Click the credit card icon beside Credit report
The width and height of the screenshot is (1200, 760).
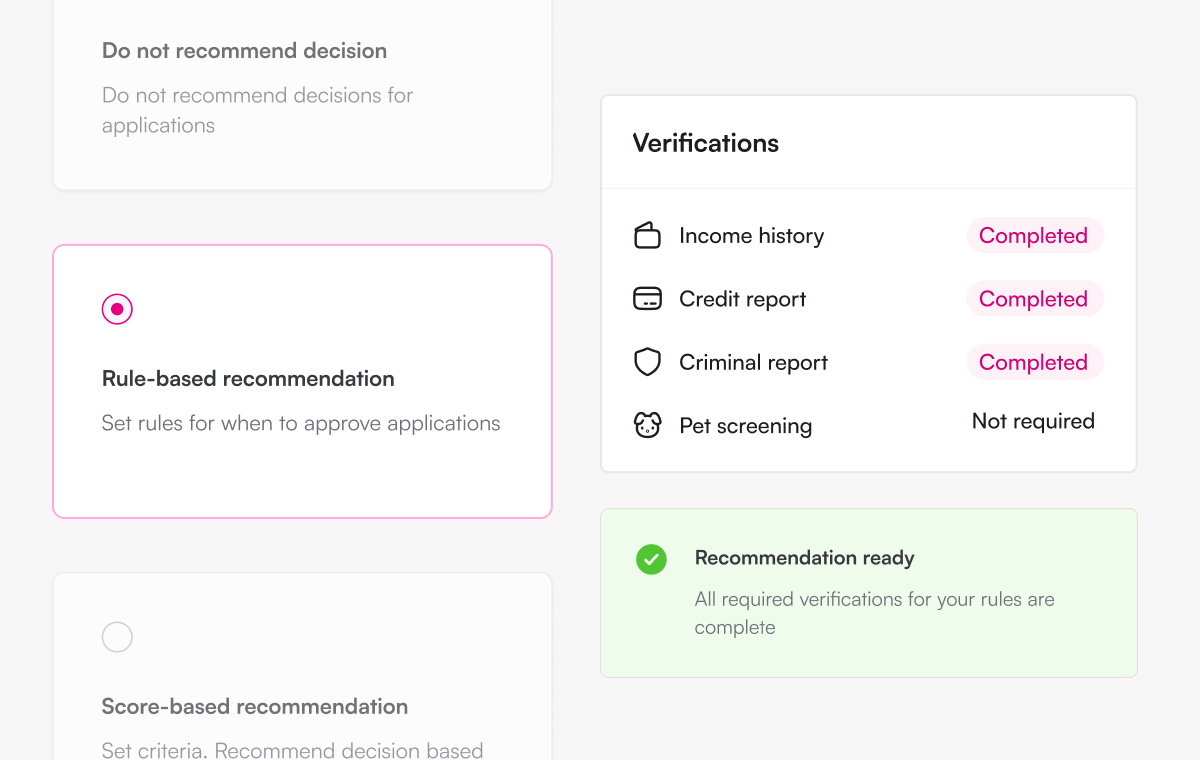coord(648,299)
